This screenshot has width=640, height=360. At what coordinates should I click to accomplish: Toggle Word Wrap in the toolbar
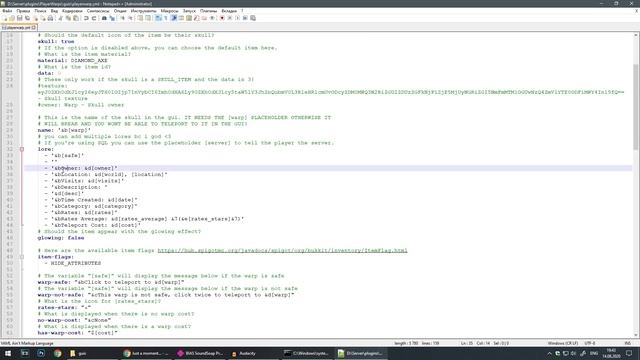tap(158, 18)
